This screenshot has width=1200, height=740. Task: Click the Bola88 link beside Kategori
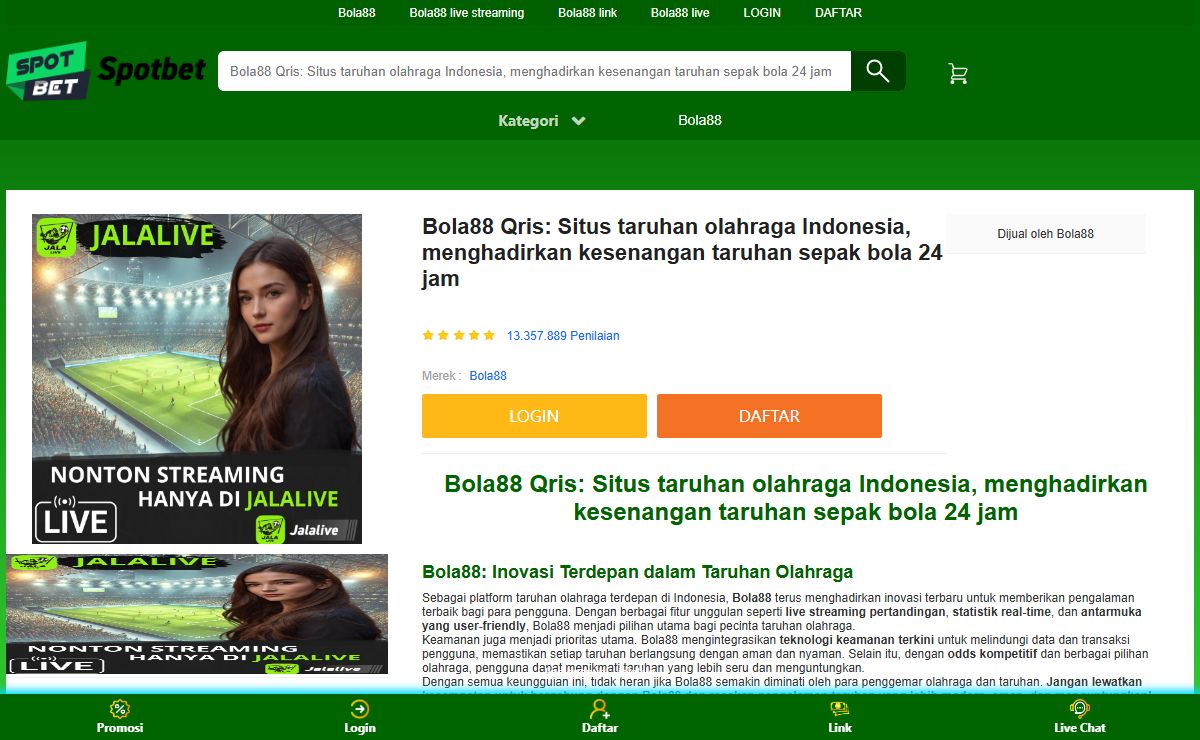pos(700,120)
